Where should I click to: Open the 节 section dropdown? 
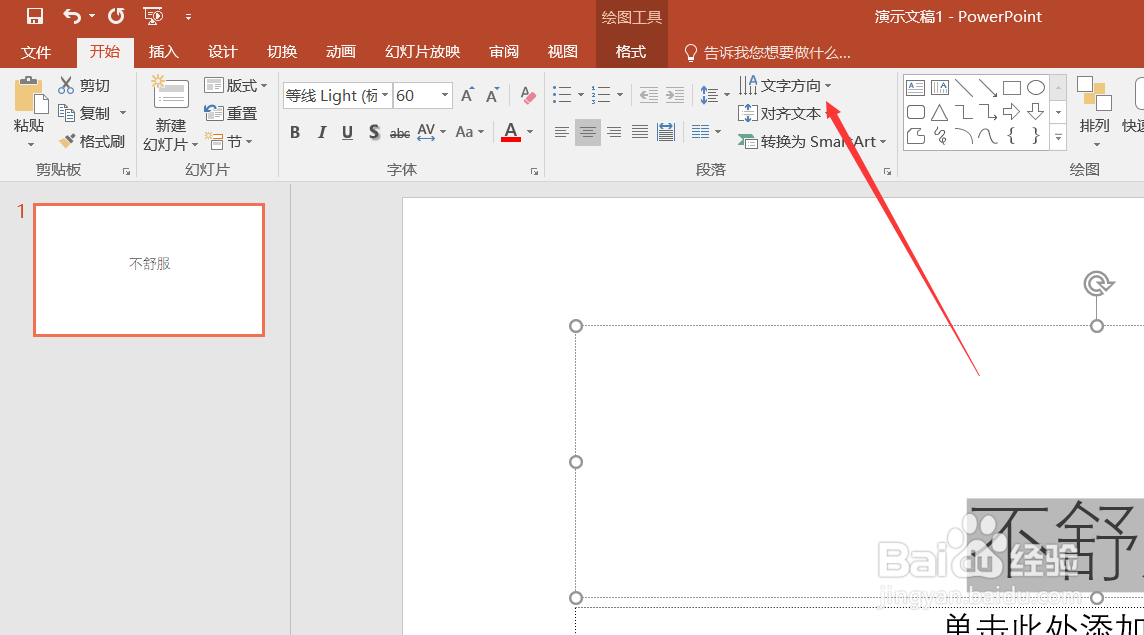point(228,141)
